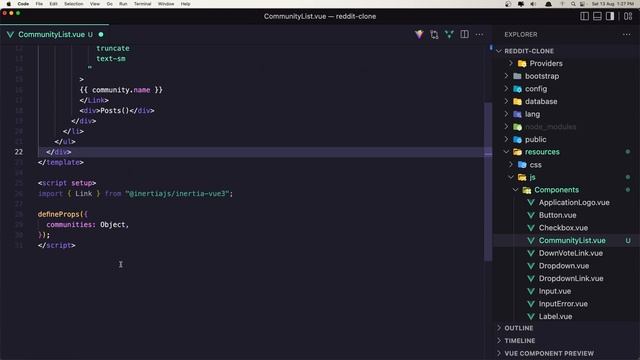Click line number 22 in gutter

click(19, 152)
